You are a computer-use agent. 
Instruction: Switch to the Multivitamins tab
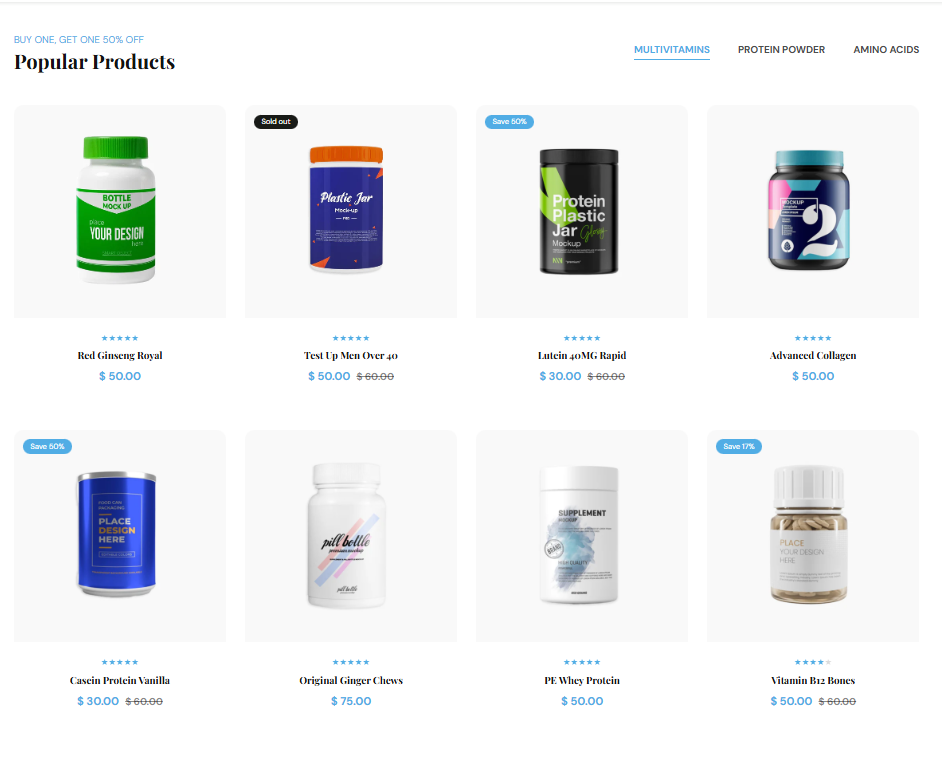[x=672, y=50]
